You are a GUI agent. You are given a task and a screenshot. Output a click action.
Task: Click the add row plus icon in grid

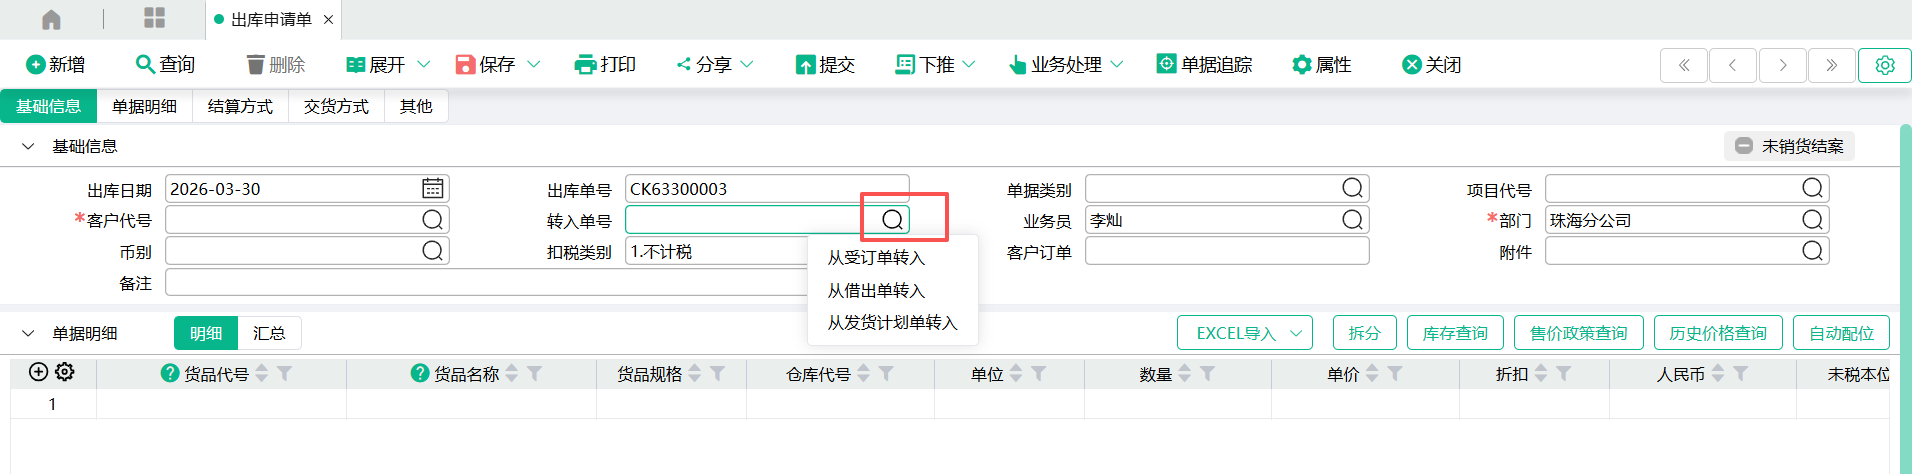pos(38,372)
